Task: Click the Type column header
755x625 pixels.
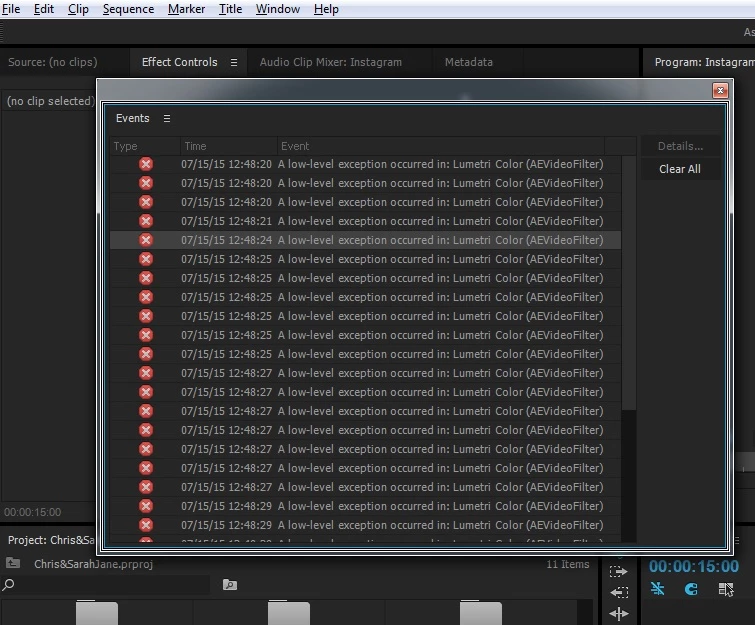Action: coord(145,146)
